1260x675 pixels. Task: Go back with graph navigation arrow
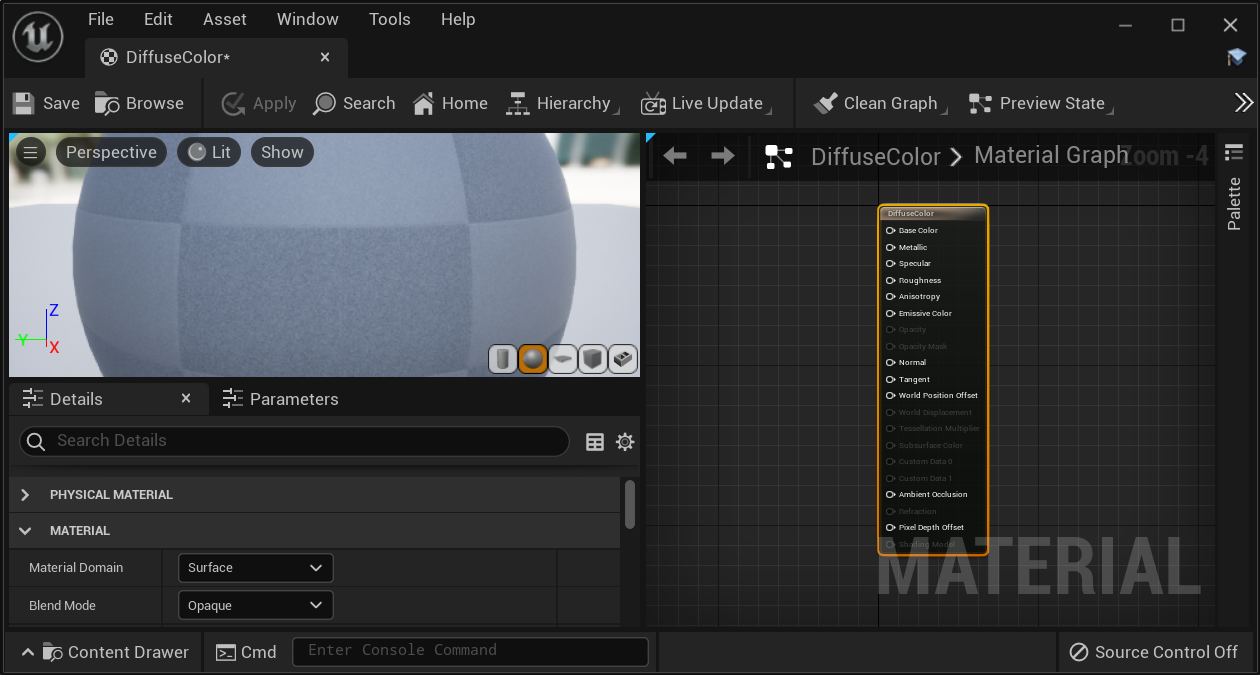click(675, 156)
